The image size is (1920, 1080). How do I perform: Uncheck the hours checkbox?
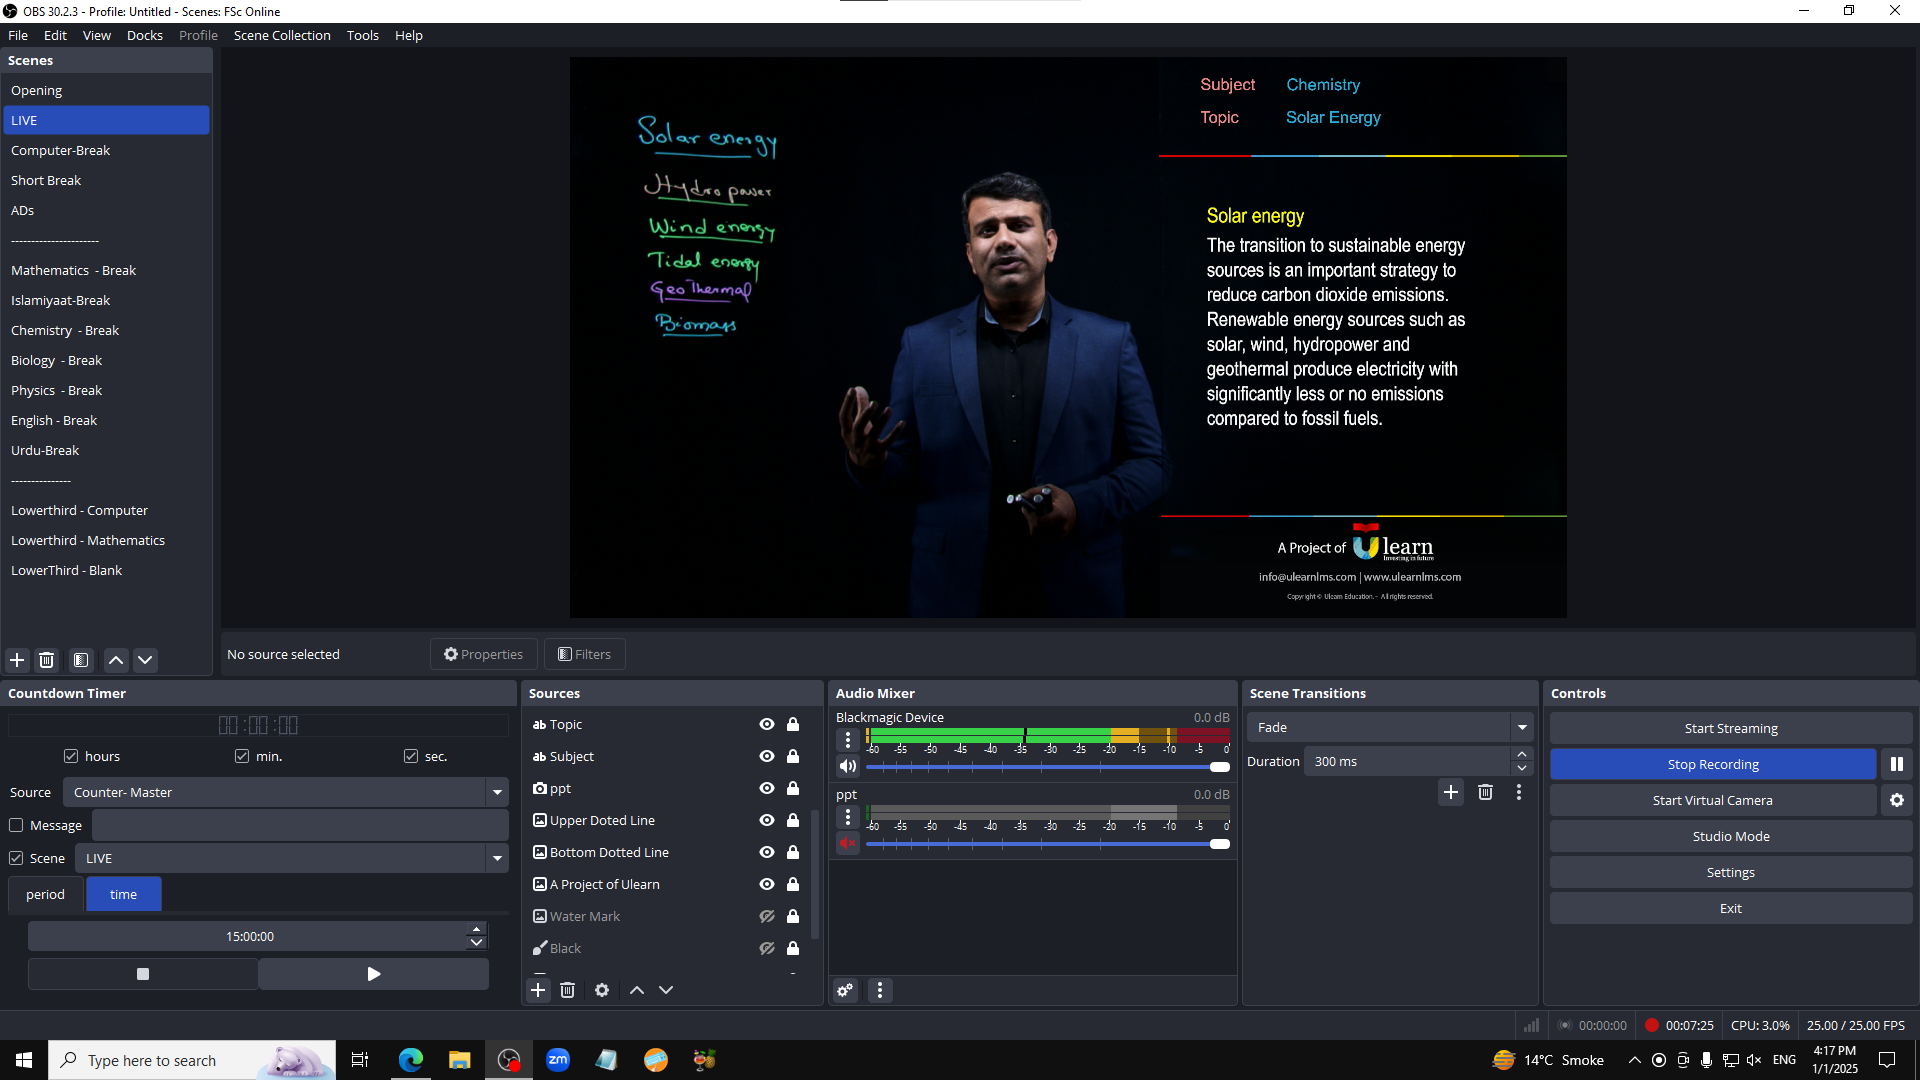71,756
